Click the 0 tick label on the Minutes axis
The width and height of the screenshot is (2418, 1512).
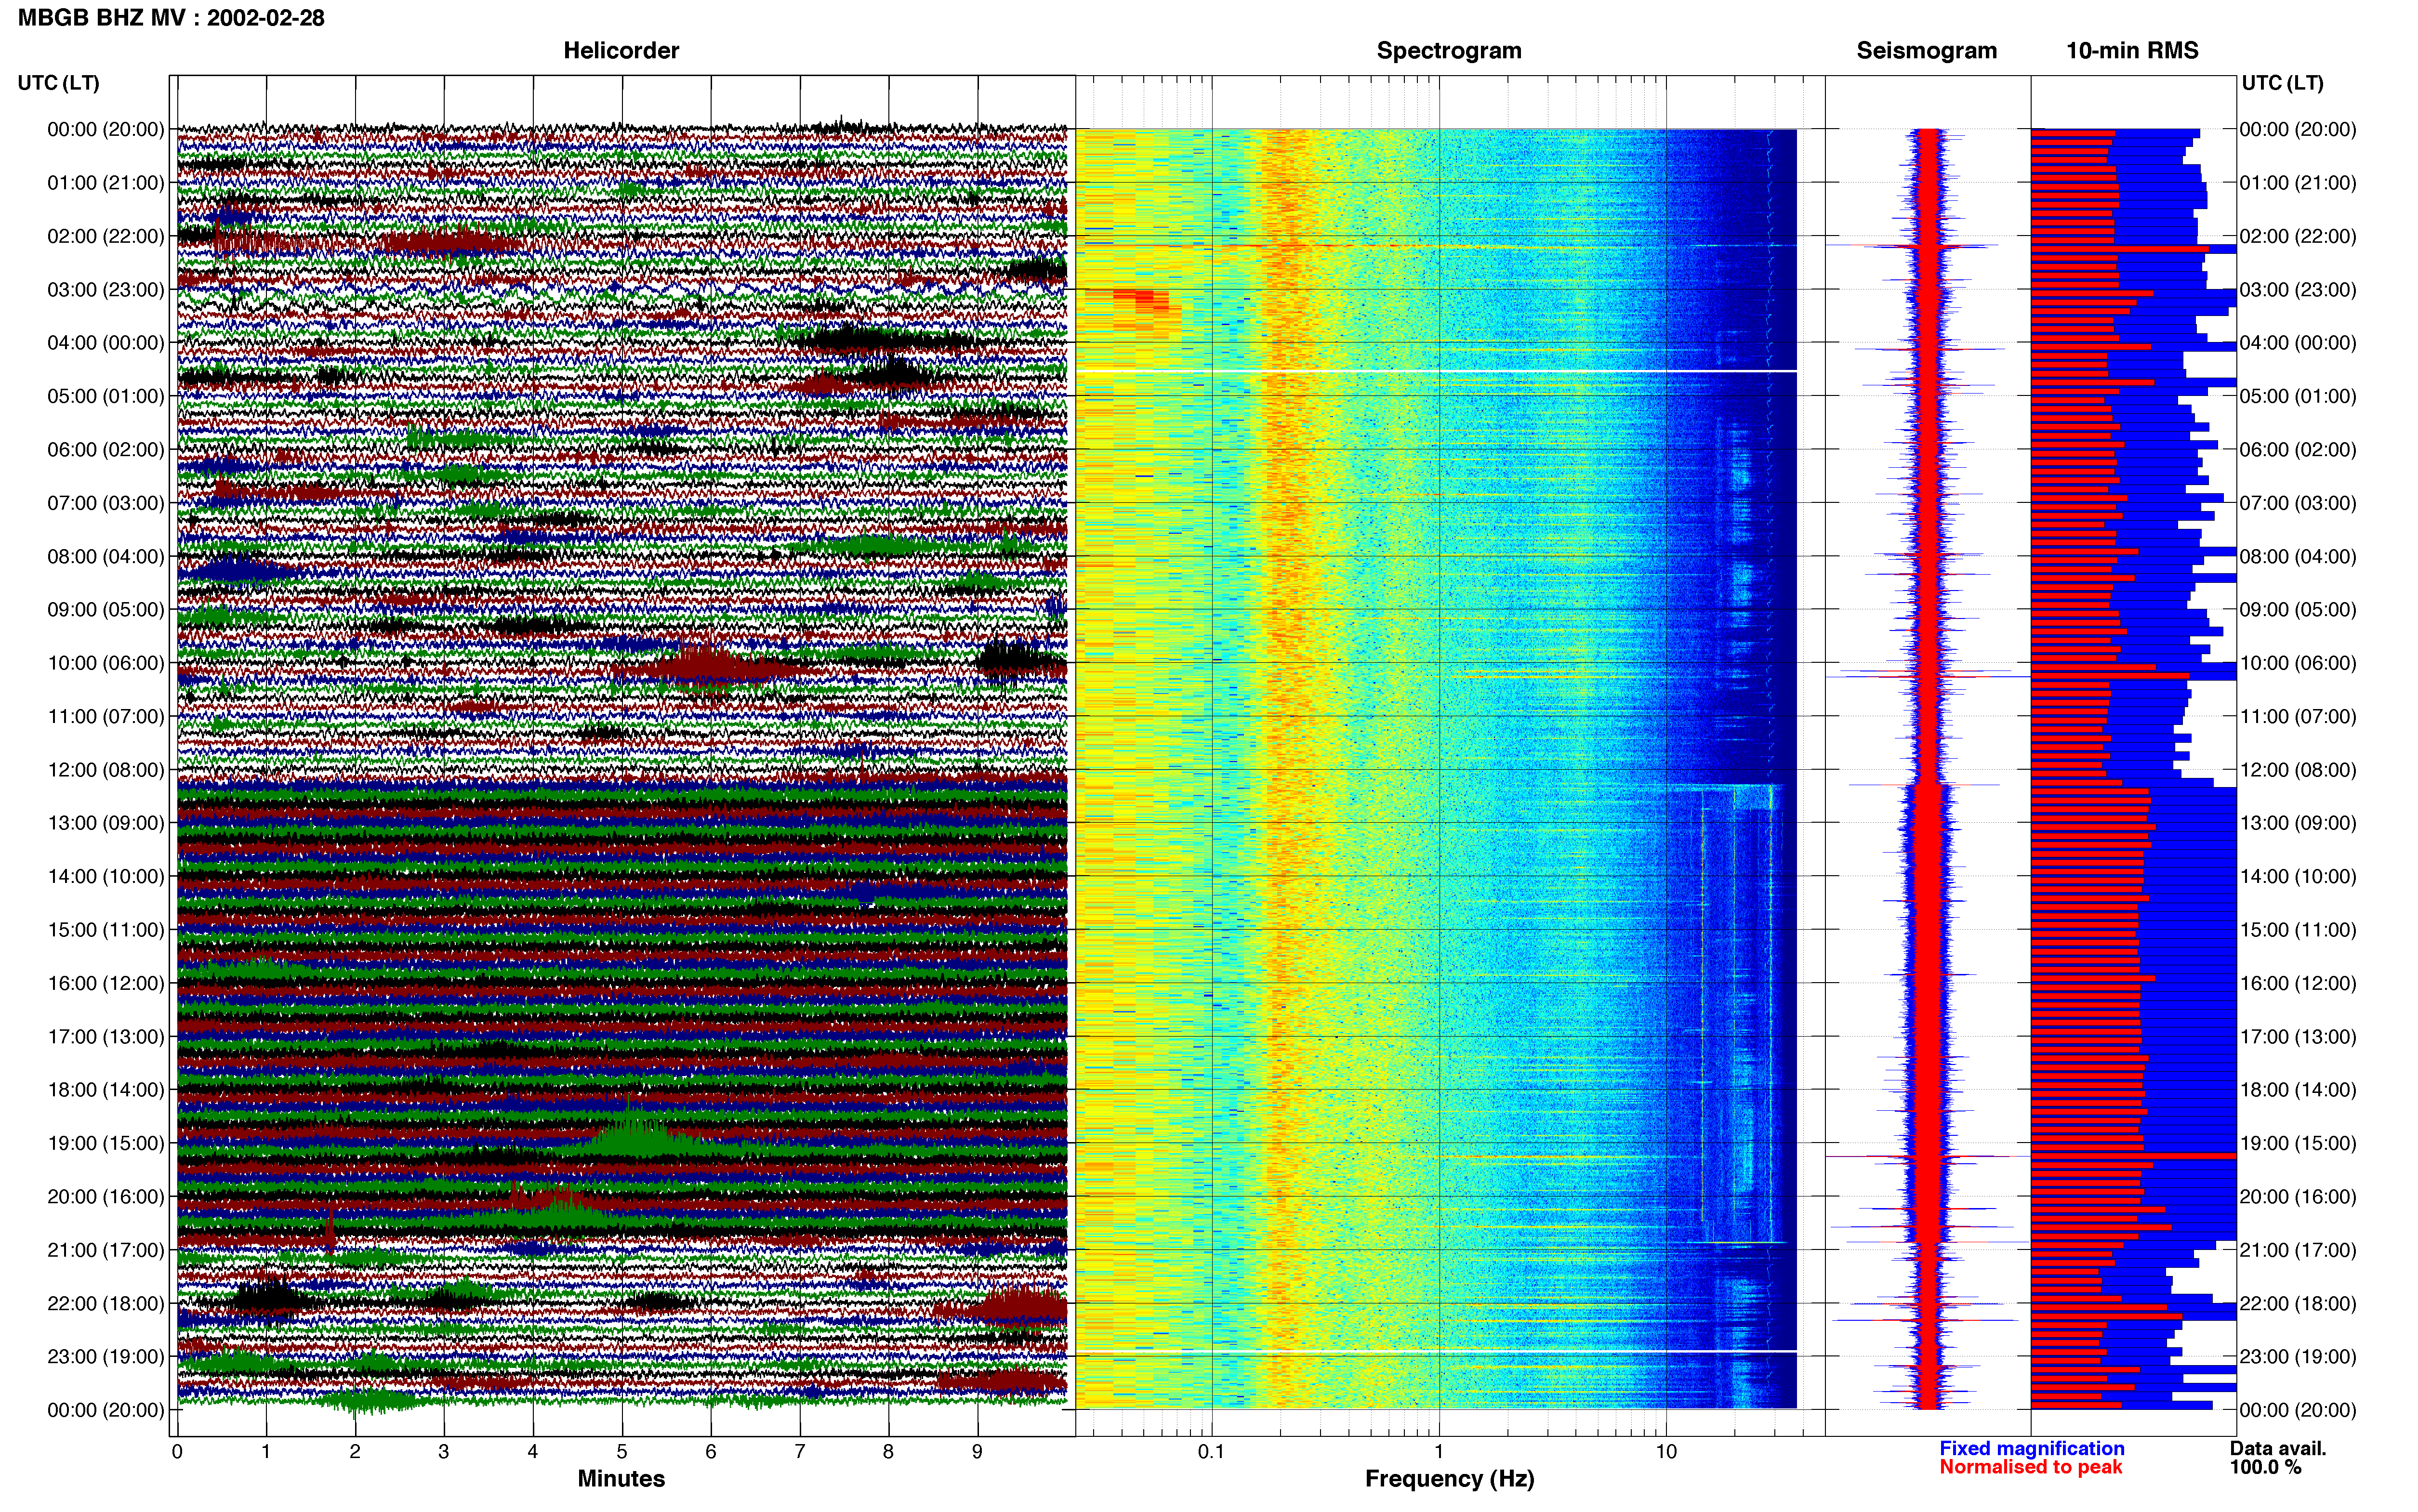click(x=177, y=1452)
